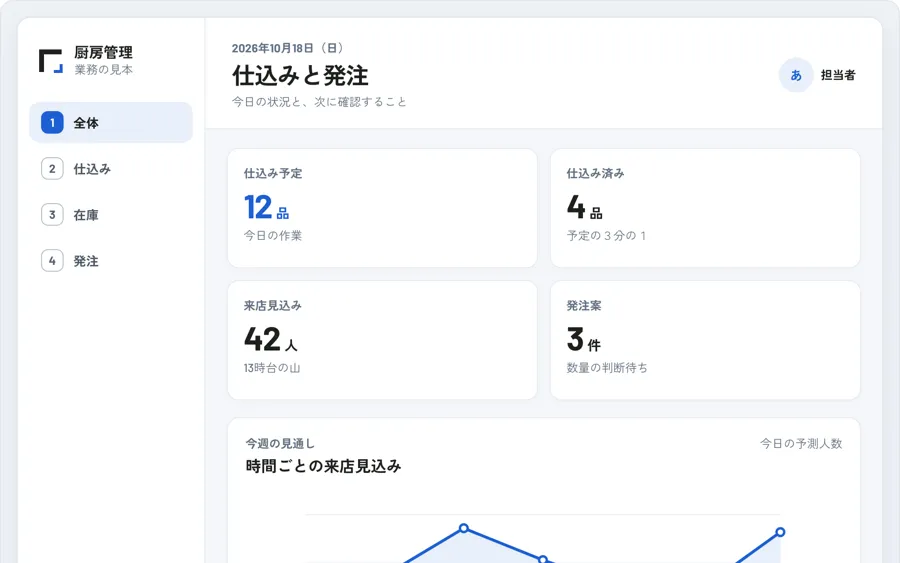Click the 今日の予測人数 legend label

point(801,444)
